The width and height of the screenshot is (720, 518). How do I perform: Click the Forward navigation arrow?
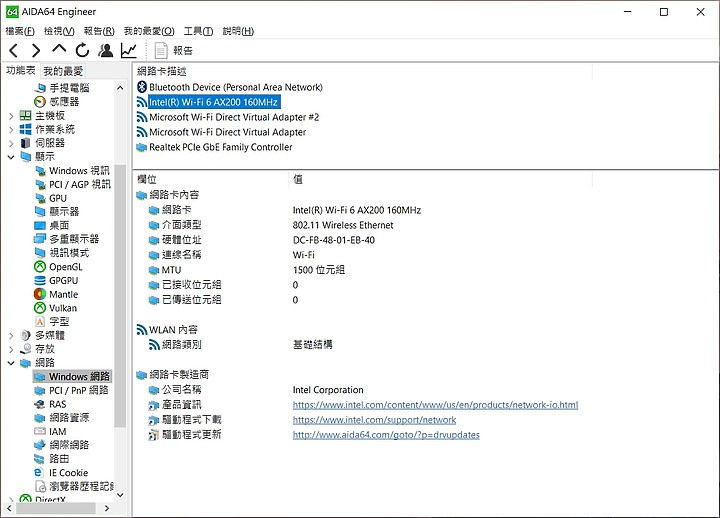pos(36,51)
